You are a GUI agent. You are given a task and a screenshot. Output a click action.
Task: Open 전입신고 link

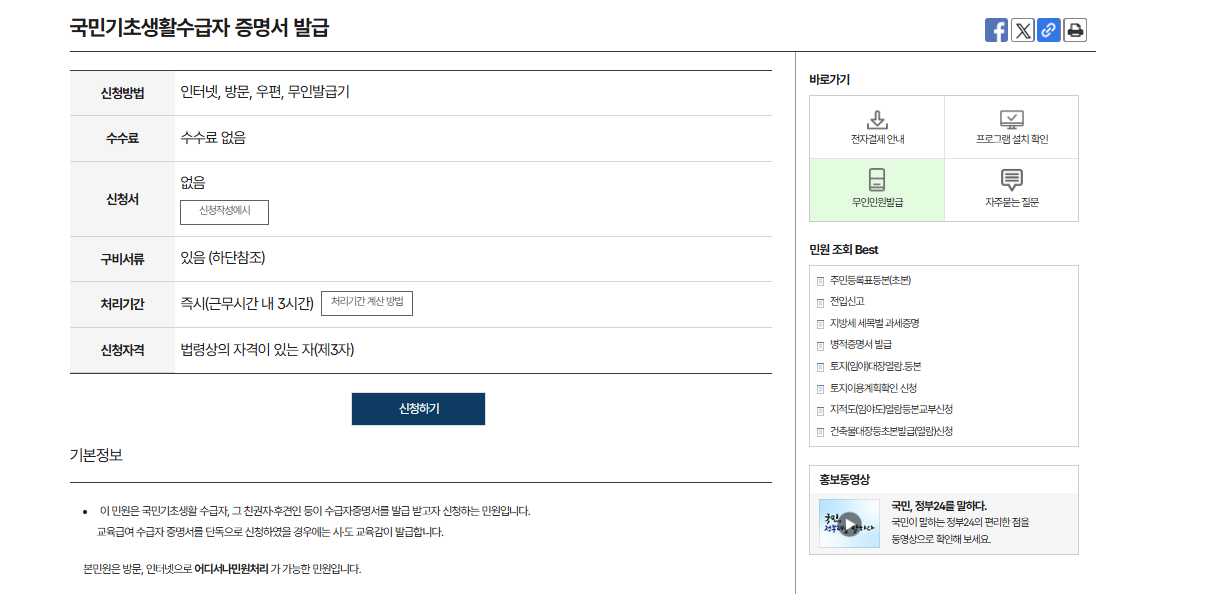tap(847, 302)
